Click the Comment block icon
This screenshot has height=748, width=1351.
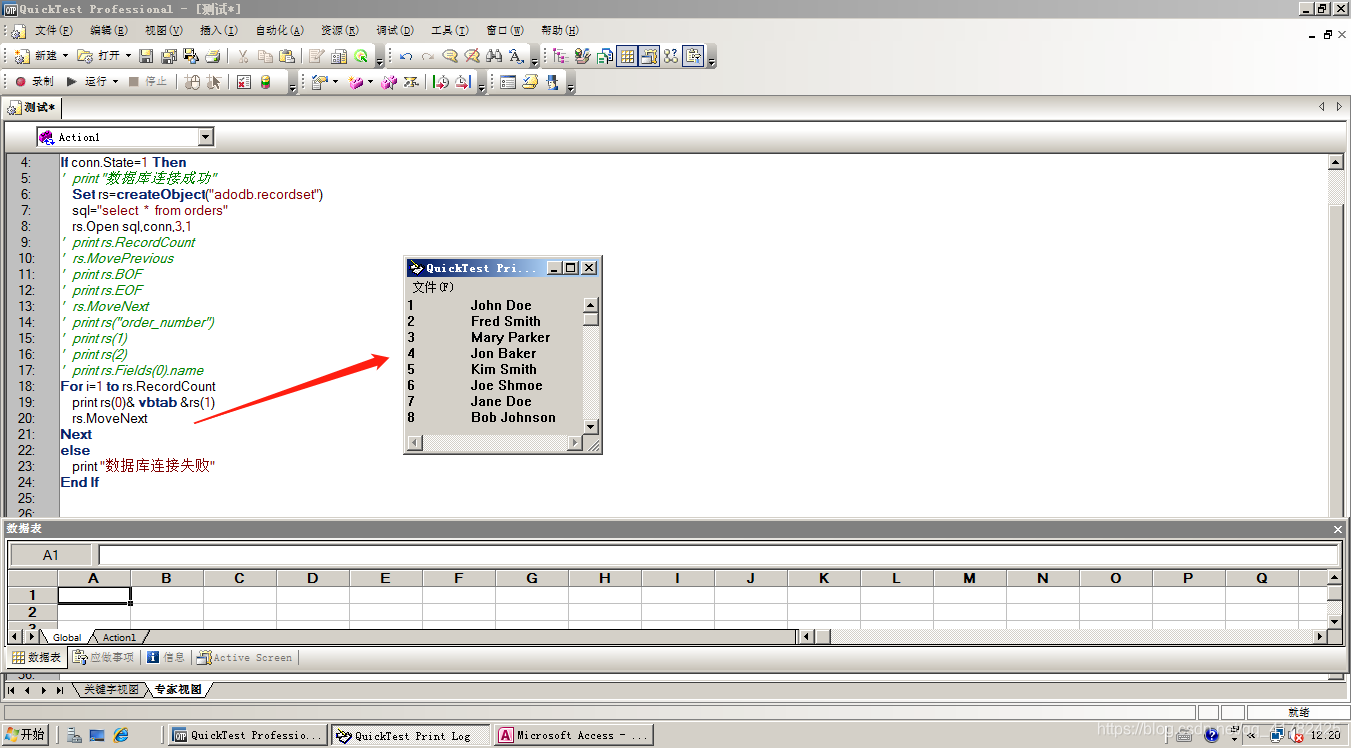(450, 56)
